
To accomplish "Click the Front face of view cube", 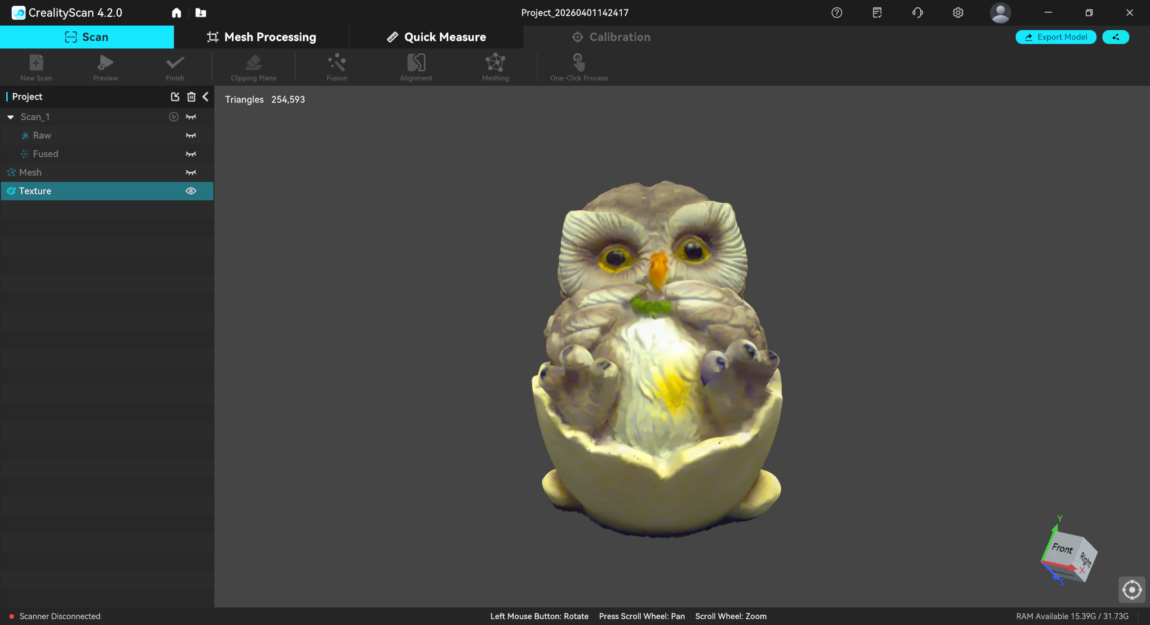I will point(1061,549).
